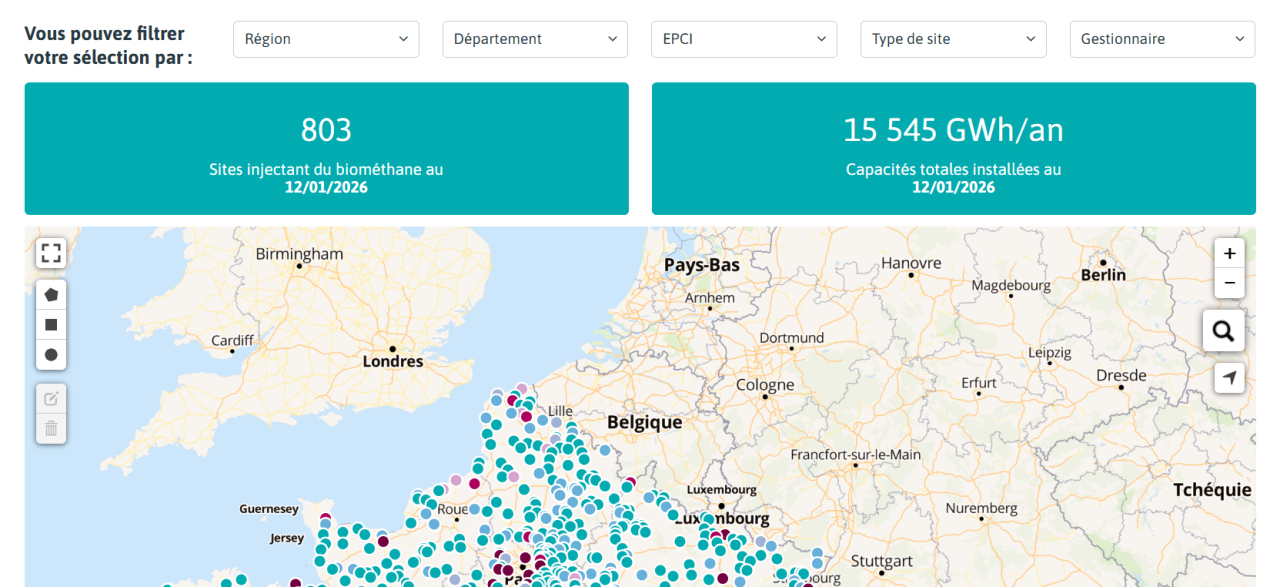Toggle fullscreen map view
The image size is (1280, 587).
tap(51, 253)
